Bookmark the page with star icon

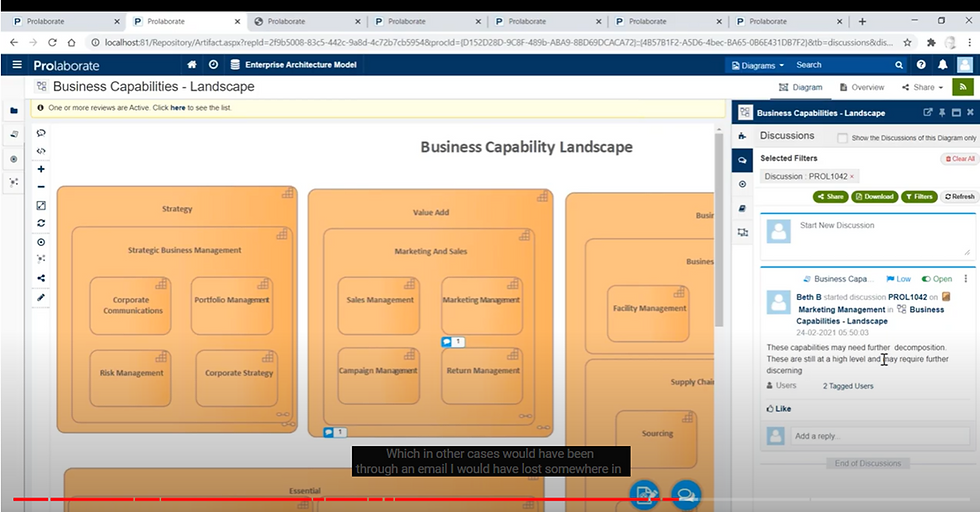907,43
